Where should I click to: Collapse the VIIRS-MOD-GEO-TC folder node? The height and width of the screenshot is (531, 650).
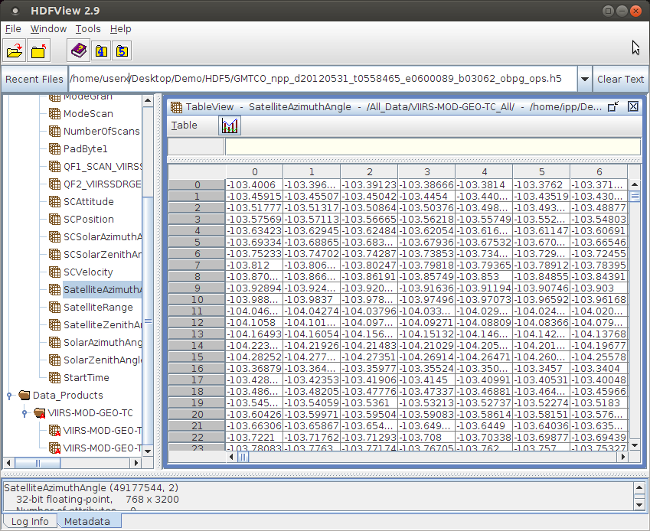tap(25, 413)
